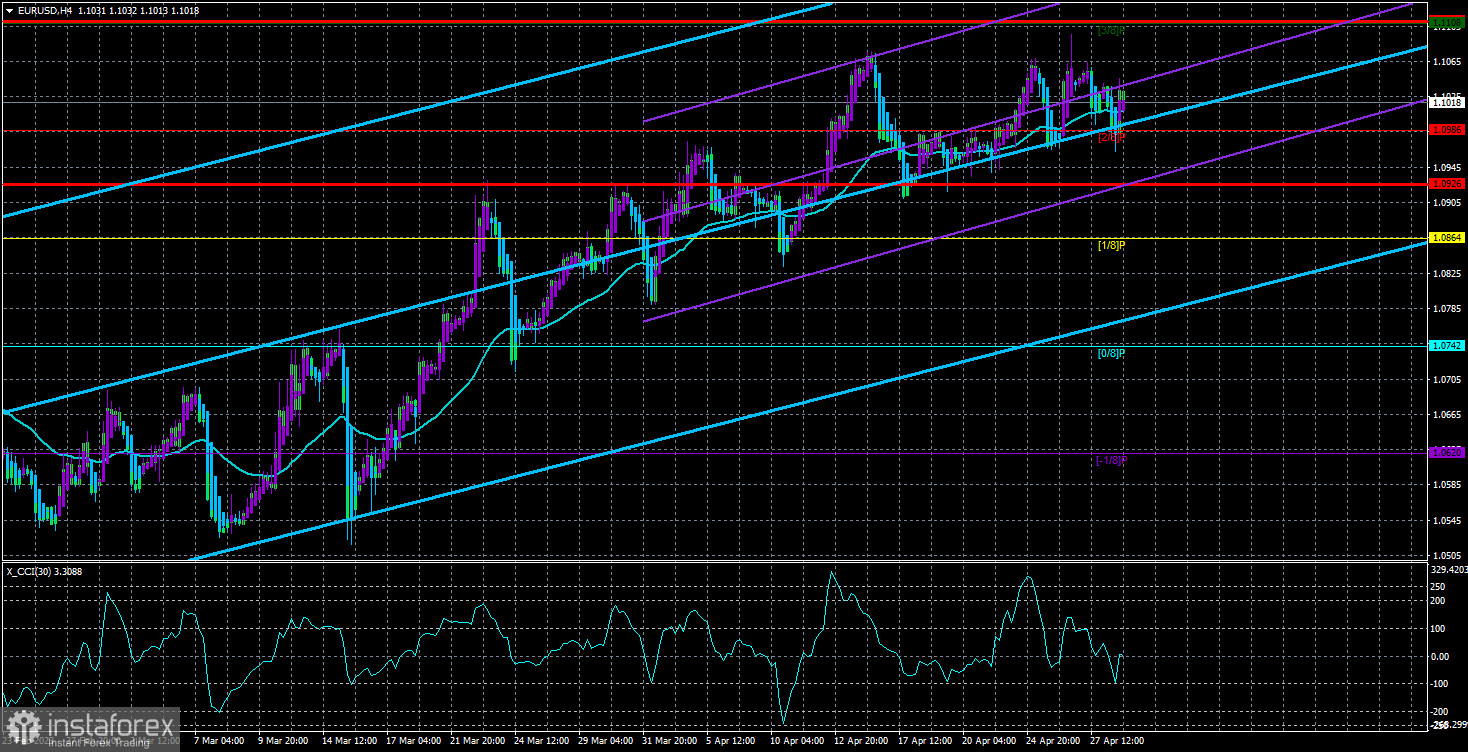Click the 24 Mar 12:00 time label
This screenshot has height=752, width=1468.
click(542, 741)
